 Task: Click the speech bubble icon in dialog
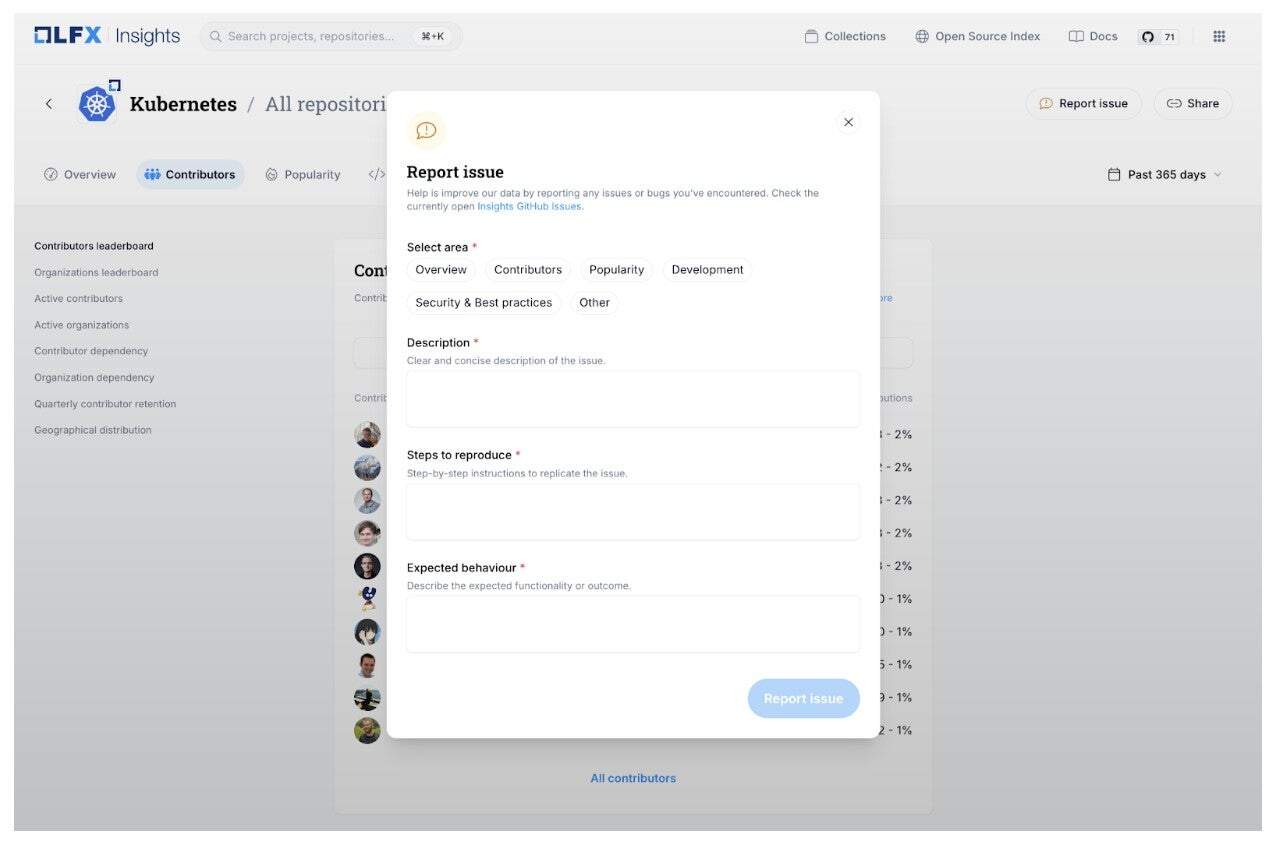(x=426, y=130)
